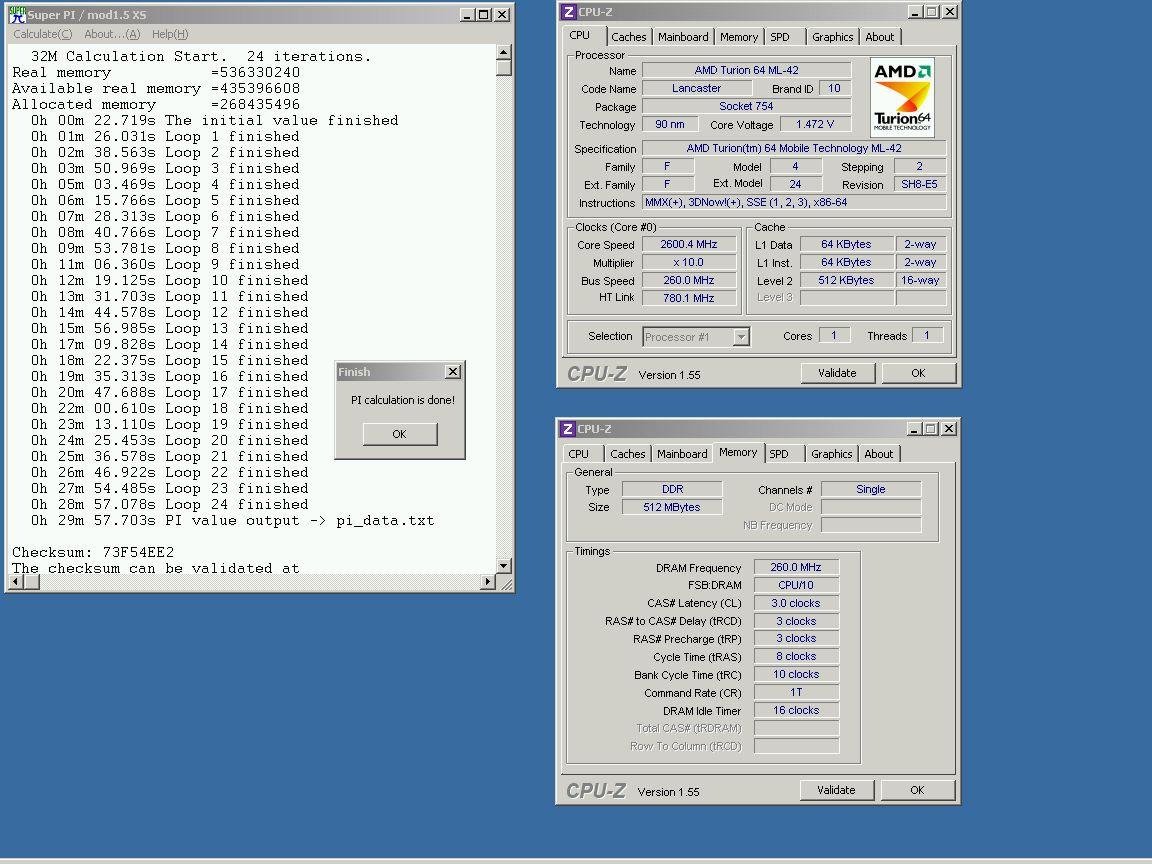Image resolution: width=1152 pixels, height=864 pixels.
Task: Click the Super PI title bar icon
Action: (17, 15)
